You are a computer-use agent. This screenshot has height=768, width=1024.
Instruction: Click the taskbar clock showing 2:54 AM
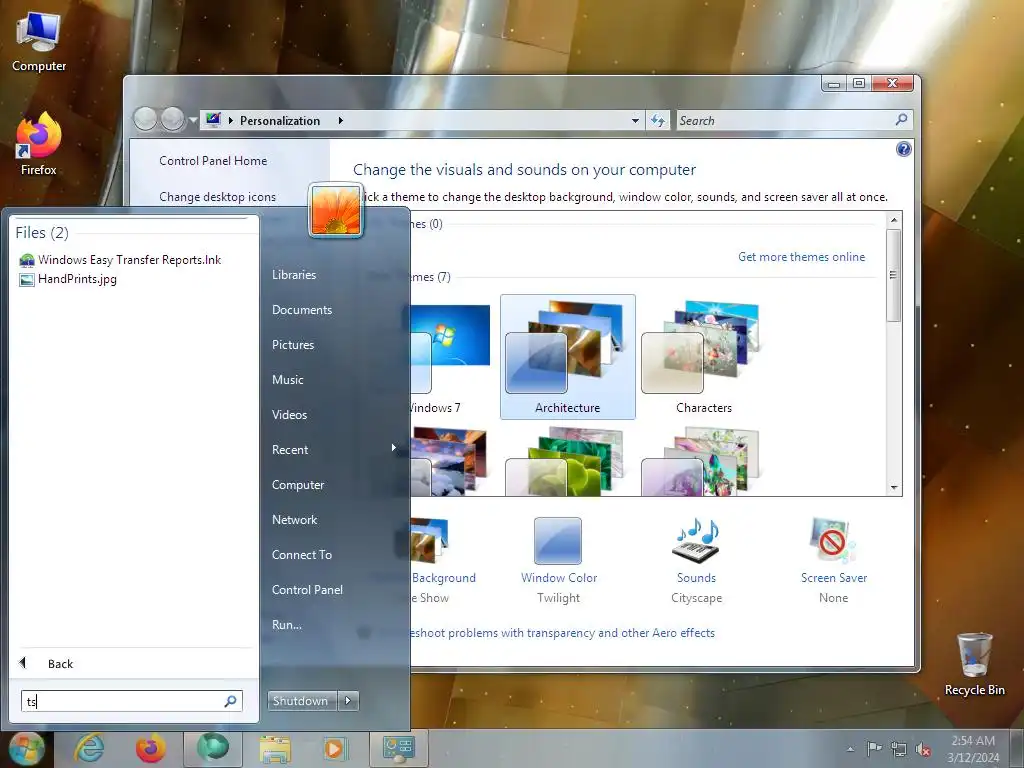click(x=973, y=748)
